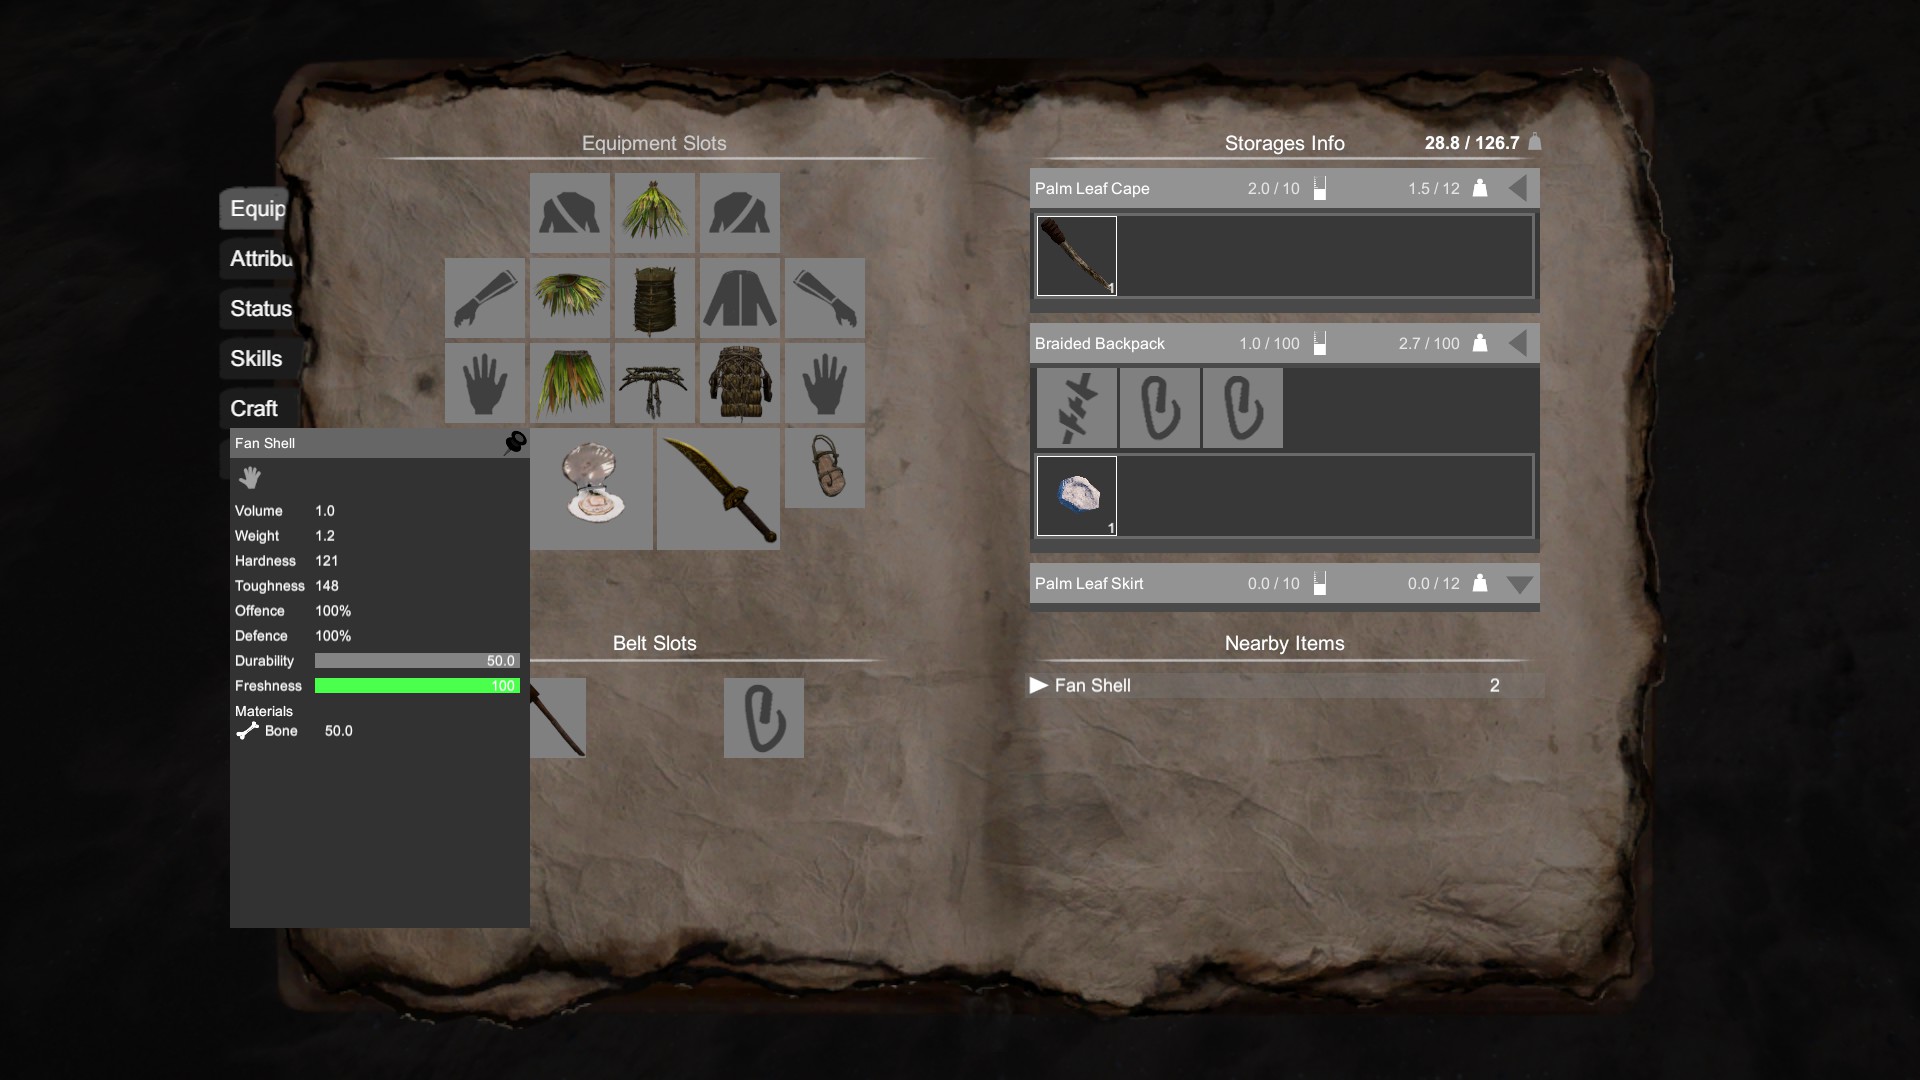Select the white stone in backpack storage

pyautogui.click(x=1076, y=496)
